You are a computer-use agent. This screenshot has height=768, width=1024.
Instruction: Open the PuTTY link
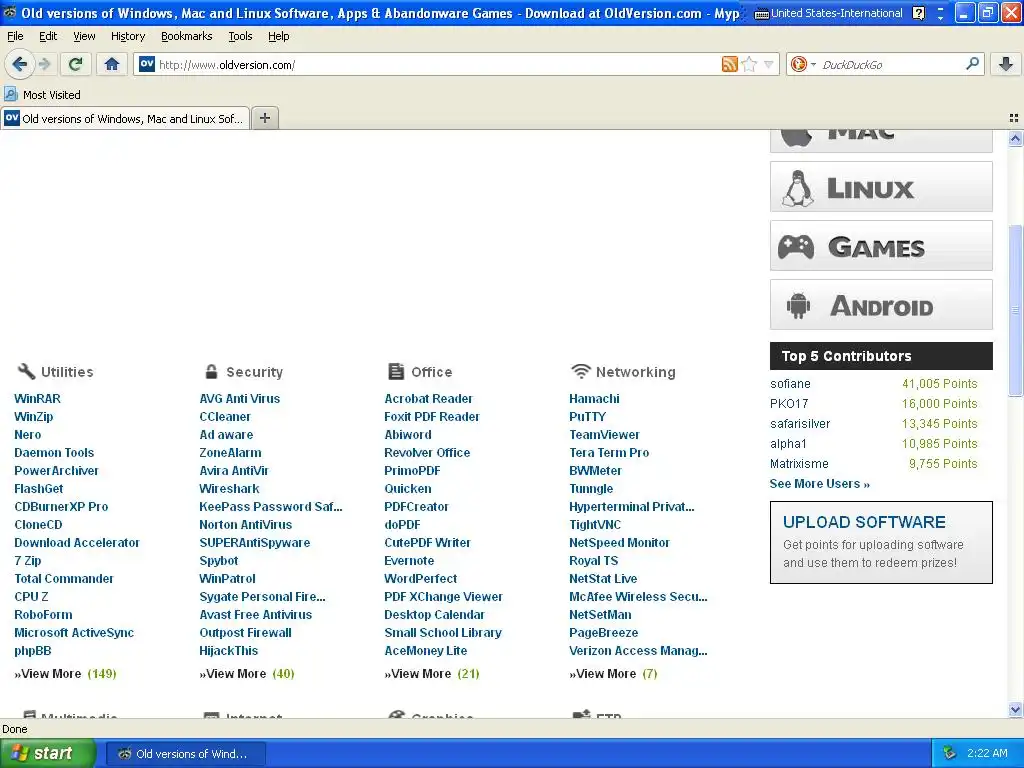(x=587, y=416)
